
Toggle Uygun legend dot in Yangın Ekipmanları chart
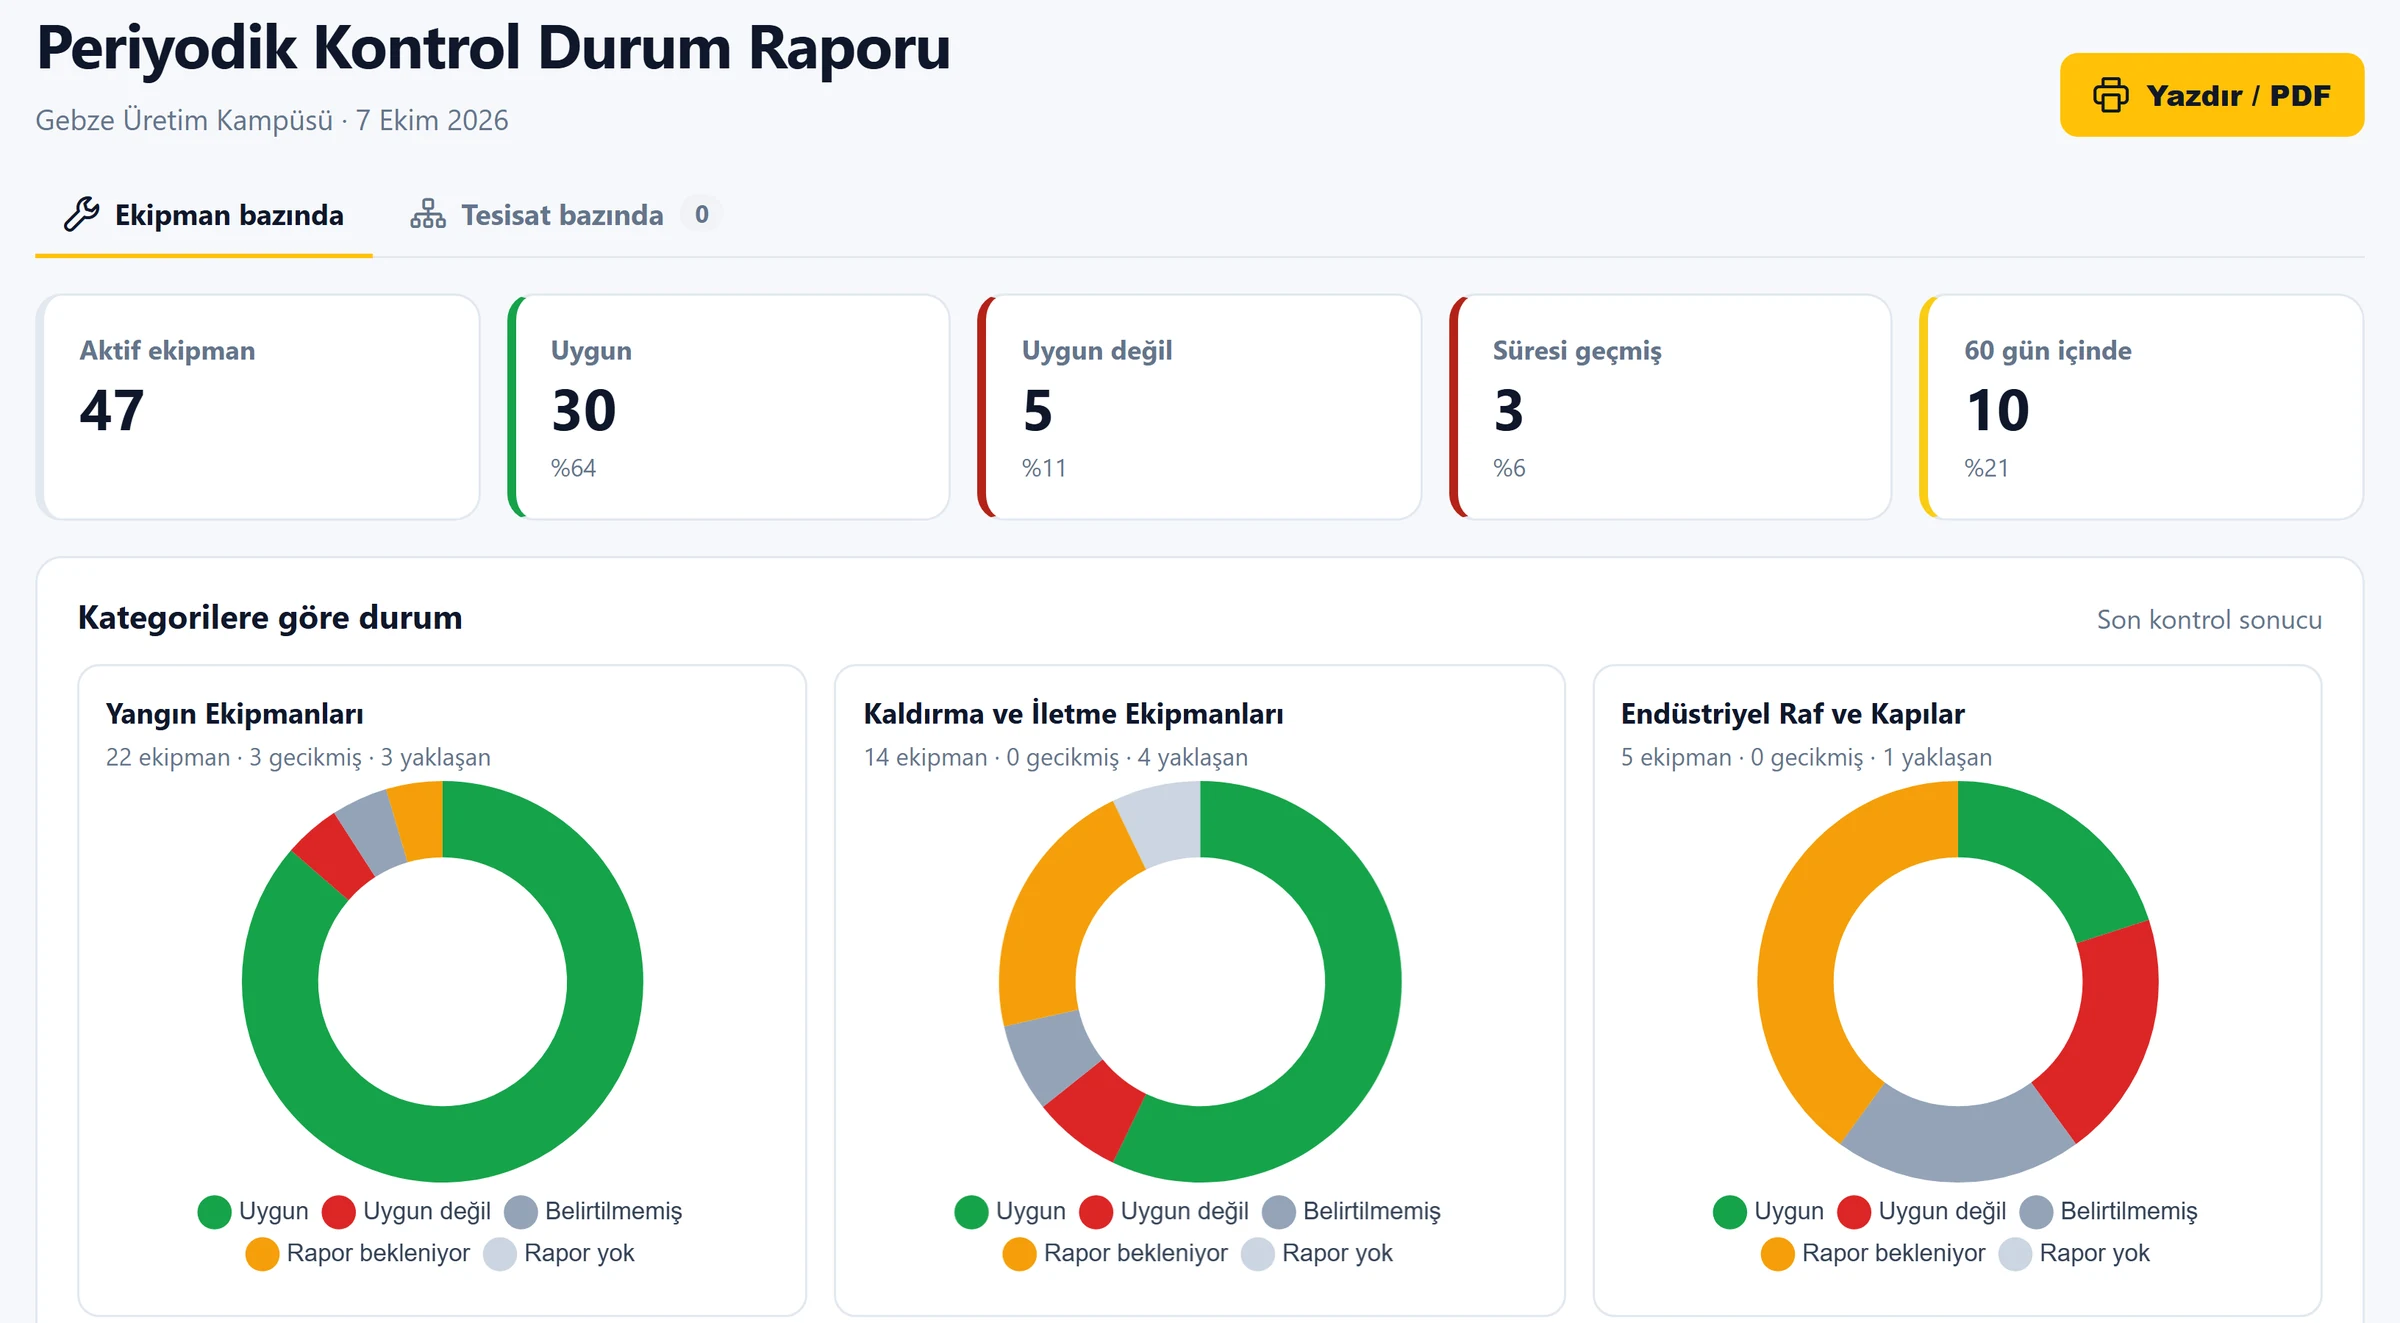tap(214, 1211)
